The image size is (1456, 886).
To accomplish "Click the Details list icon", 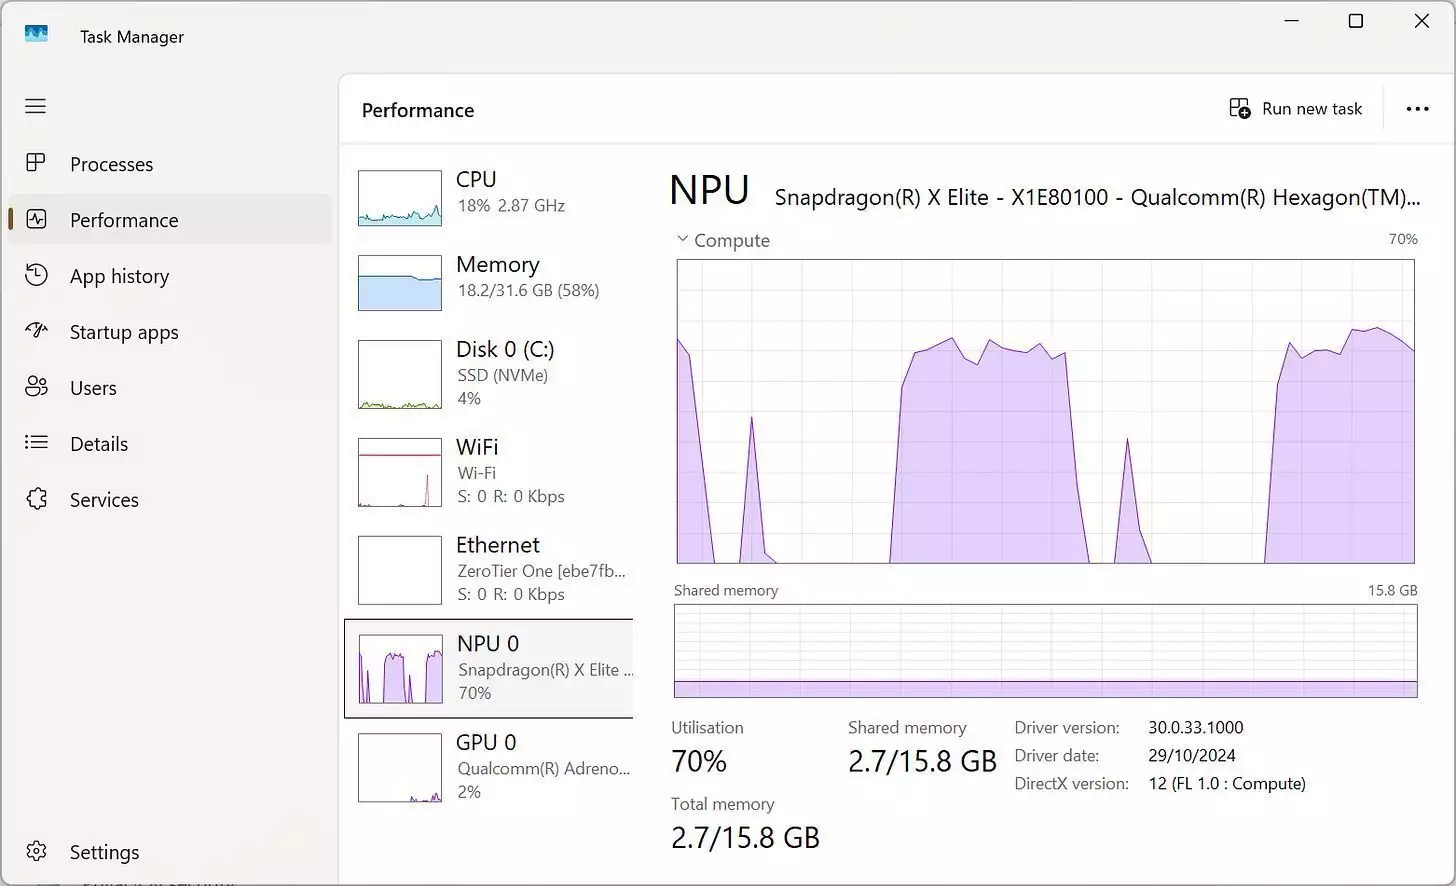I will coord(36,443).
